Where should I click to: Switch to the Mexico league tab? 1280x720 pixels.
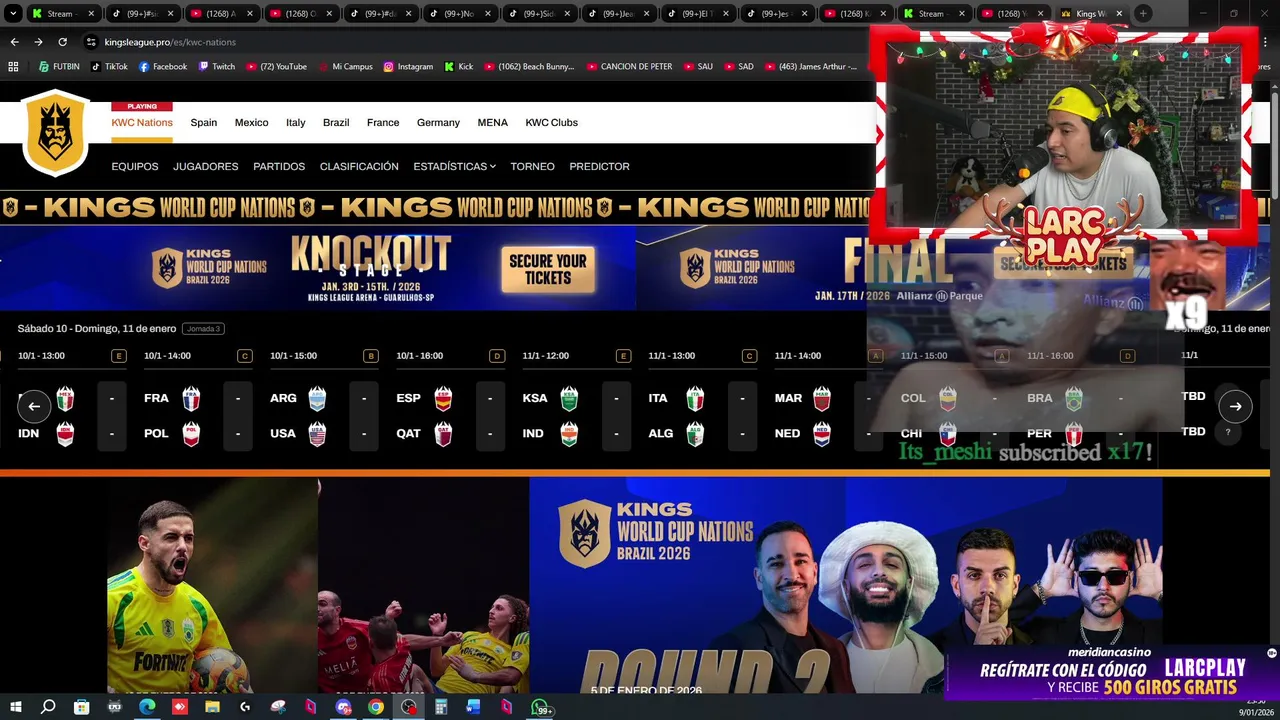[x=251, y=122]
